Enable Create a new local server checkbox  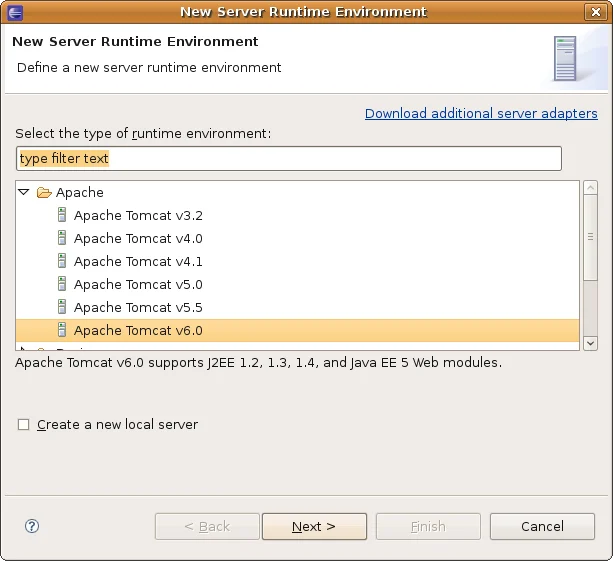tap(24, 425)
